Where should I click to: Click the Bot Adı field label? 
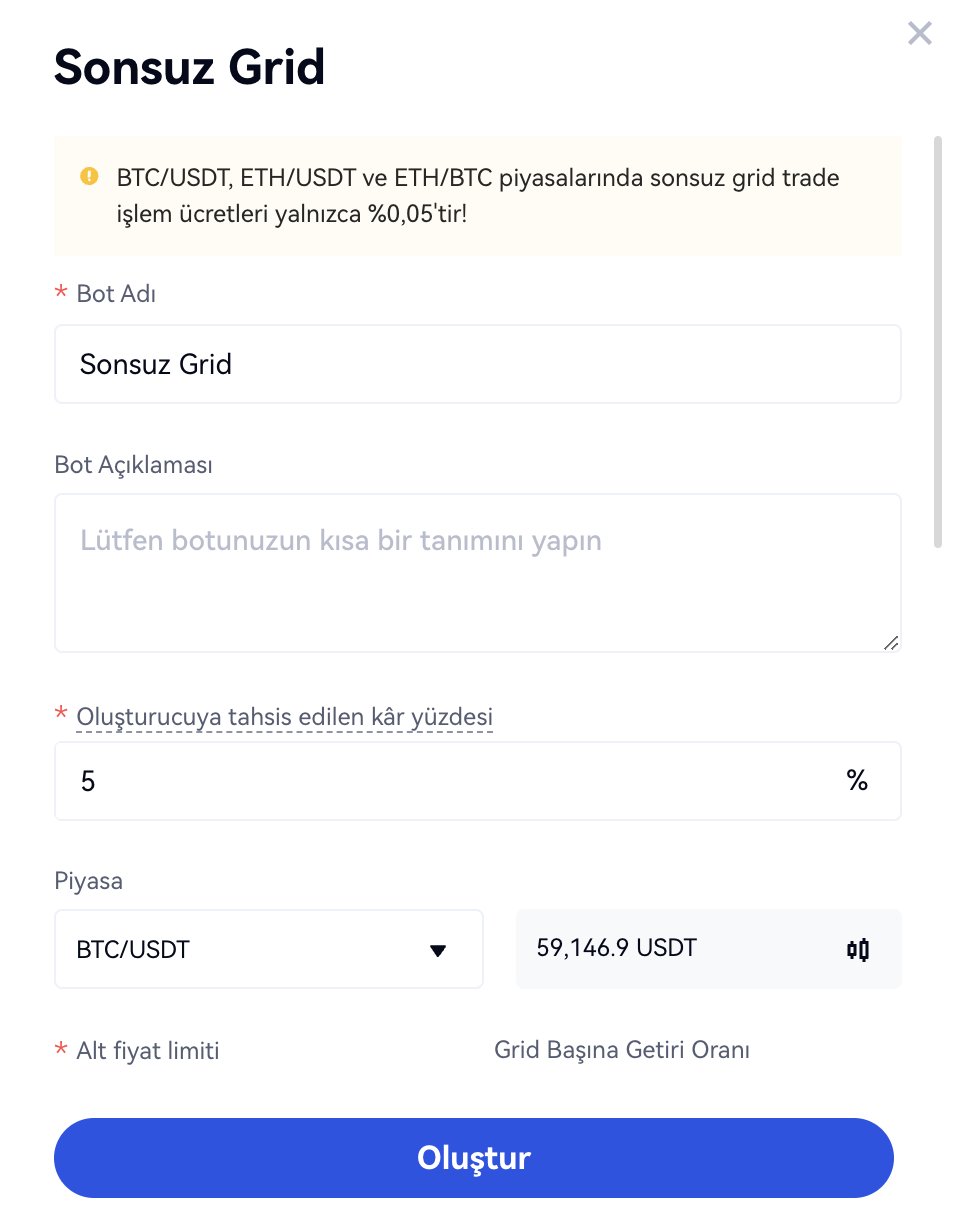pos(116,294)
